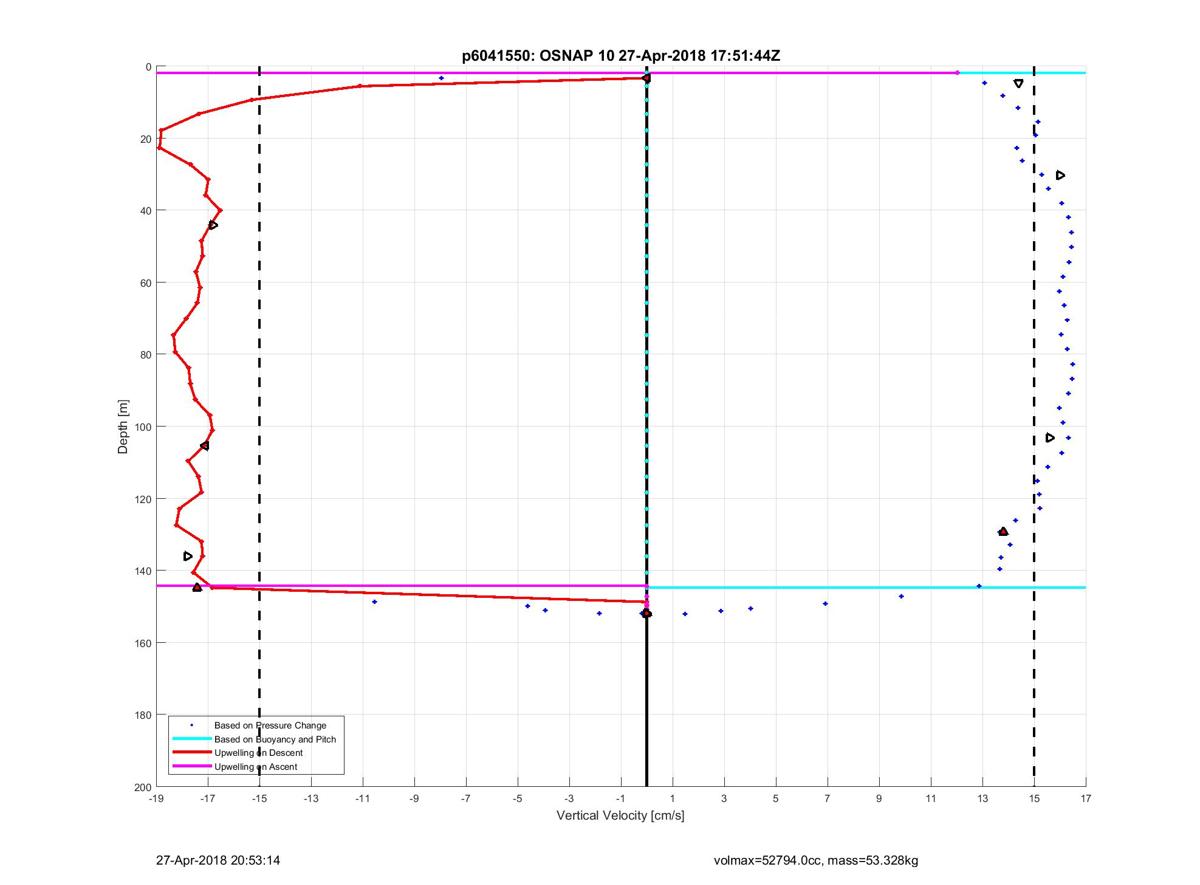Click the y-axis tick label '100'

pos(143,427)
